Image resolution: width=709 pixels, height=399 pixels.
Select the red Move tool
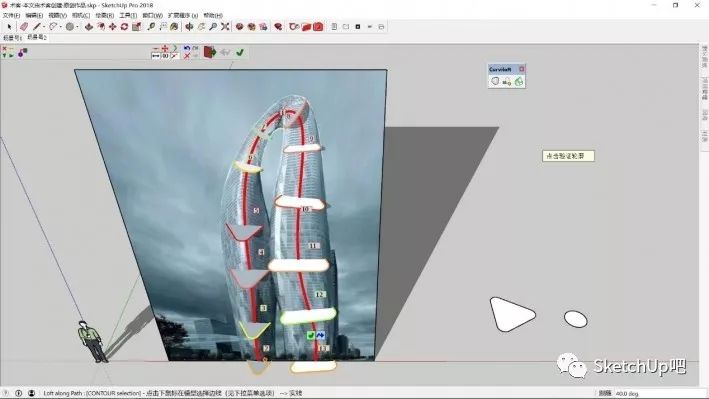click(113, 27)
